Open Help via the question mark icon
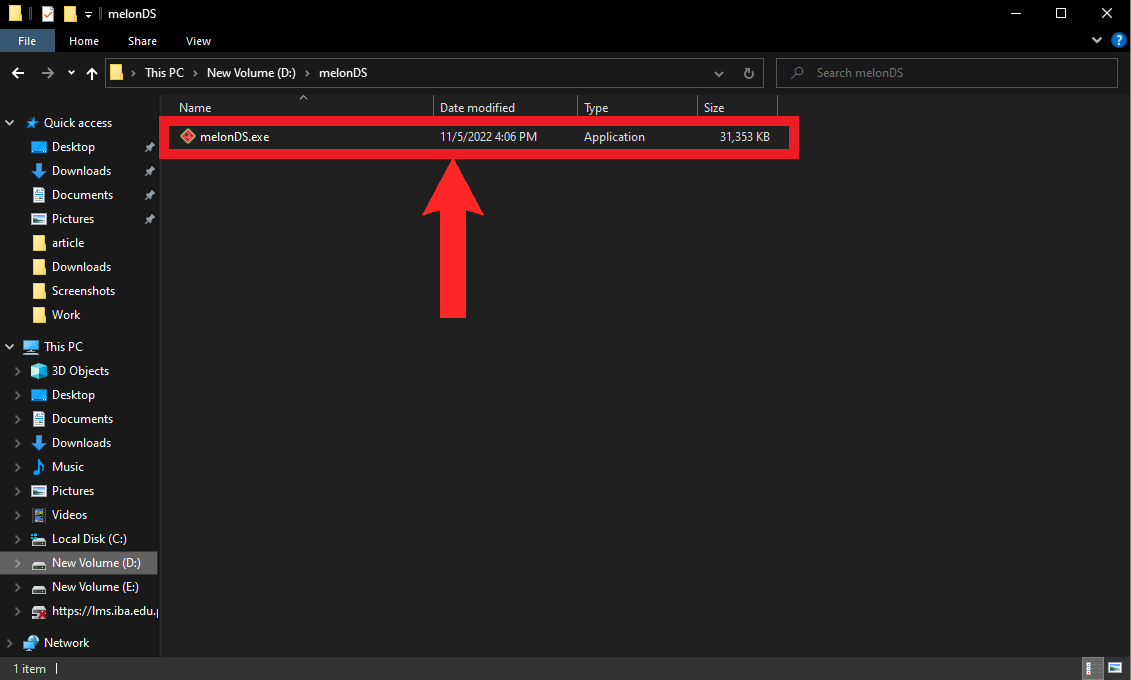Image resolution: width=1131 pixels, height=680 pixels. coord(1119,40)
